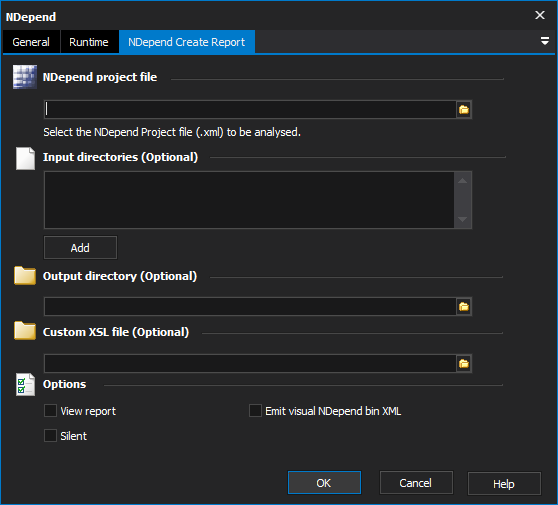Viewport: 558px width, 505px height.
Task: Click the 'Select the NDepend Project file' hint text
Action: (x=172, y=132)
